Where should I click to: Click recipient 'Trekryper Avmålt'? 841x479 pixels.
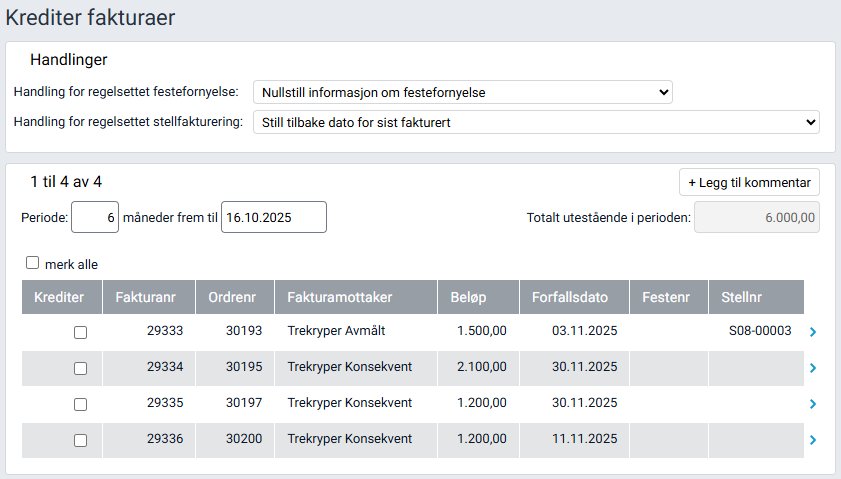click(336, 330)
